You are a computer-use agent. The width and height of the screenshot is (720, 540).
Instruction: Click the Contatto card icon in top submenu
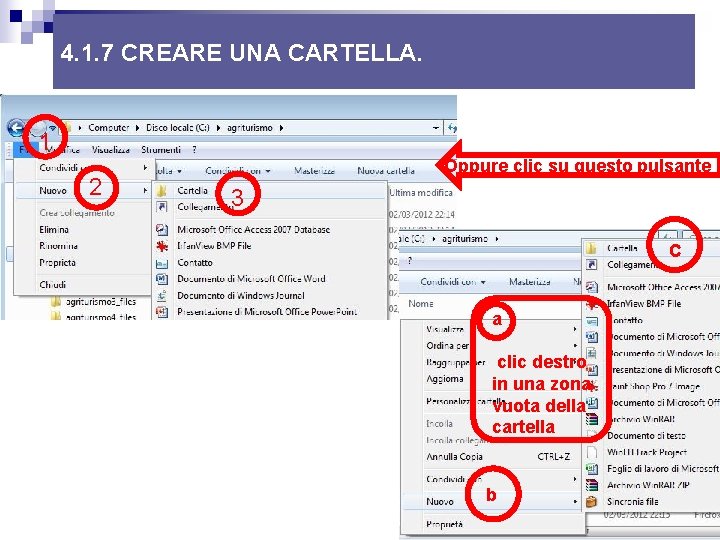click(162, 263)
